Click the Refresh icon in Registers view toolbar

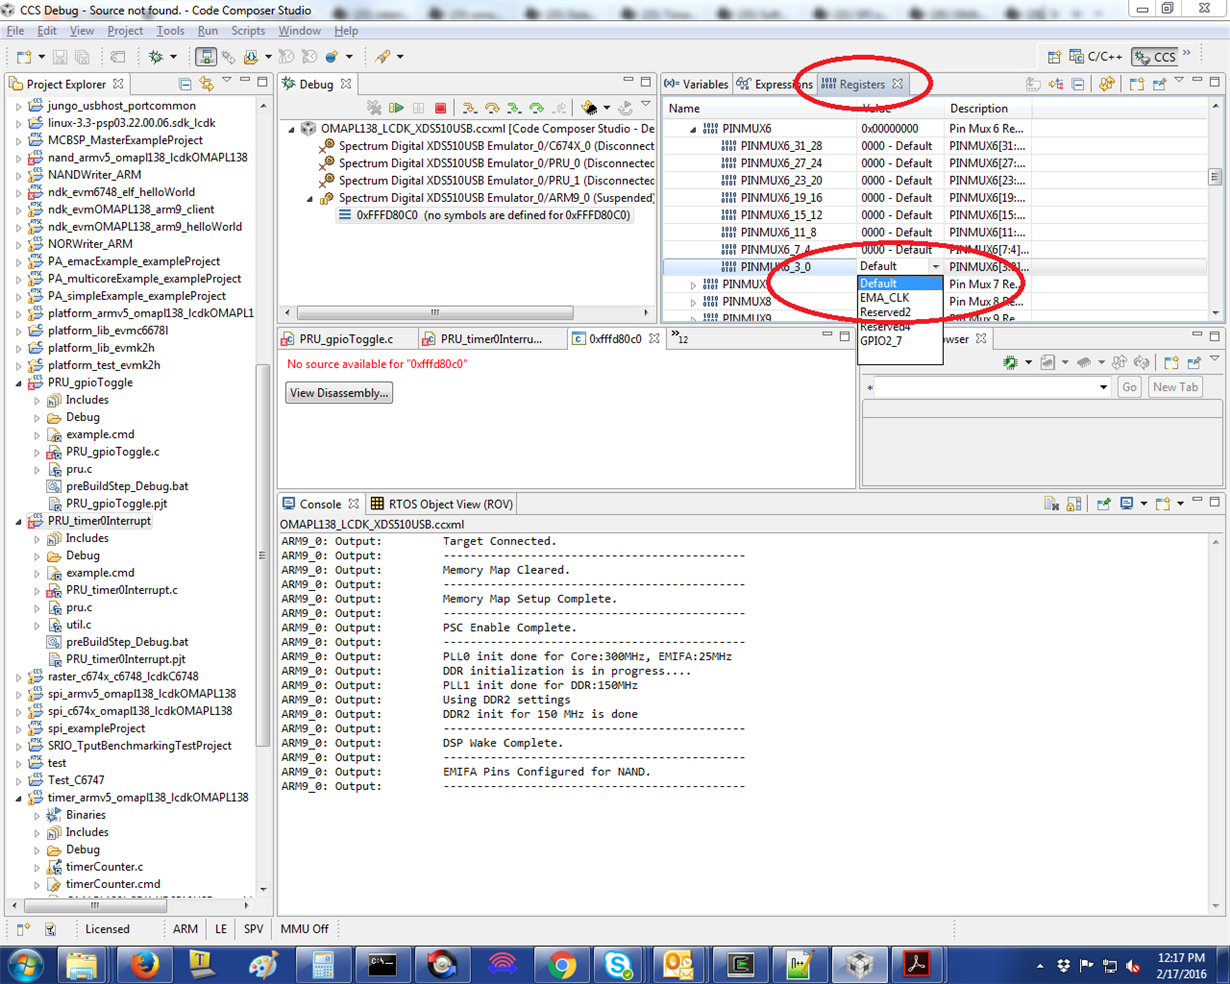coord(1107,84)
